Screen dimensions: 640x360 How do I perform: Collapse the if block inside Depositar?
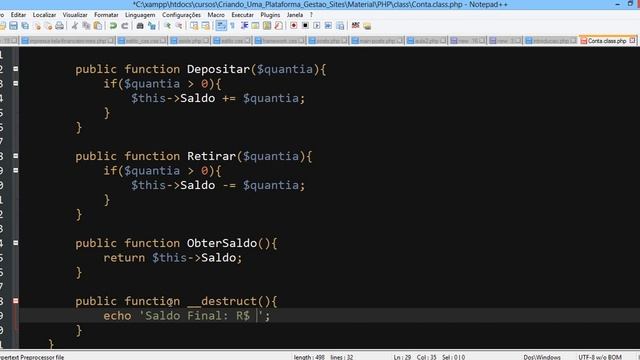click(x=16, y=83)
